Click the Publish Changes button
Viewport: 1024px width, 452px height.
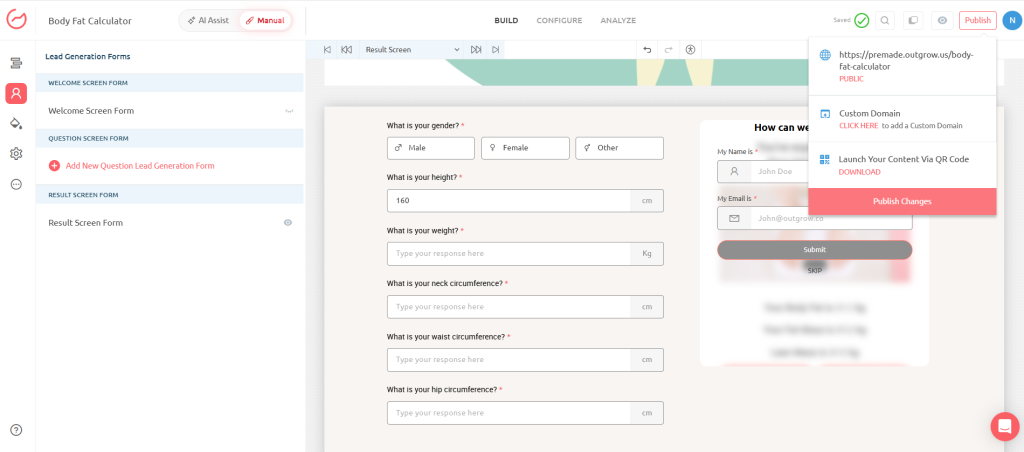pos(902,201)
